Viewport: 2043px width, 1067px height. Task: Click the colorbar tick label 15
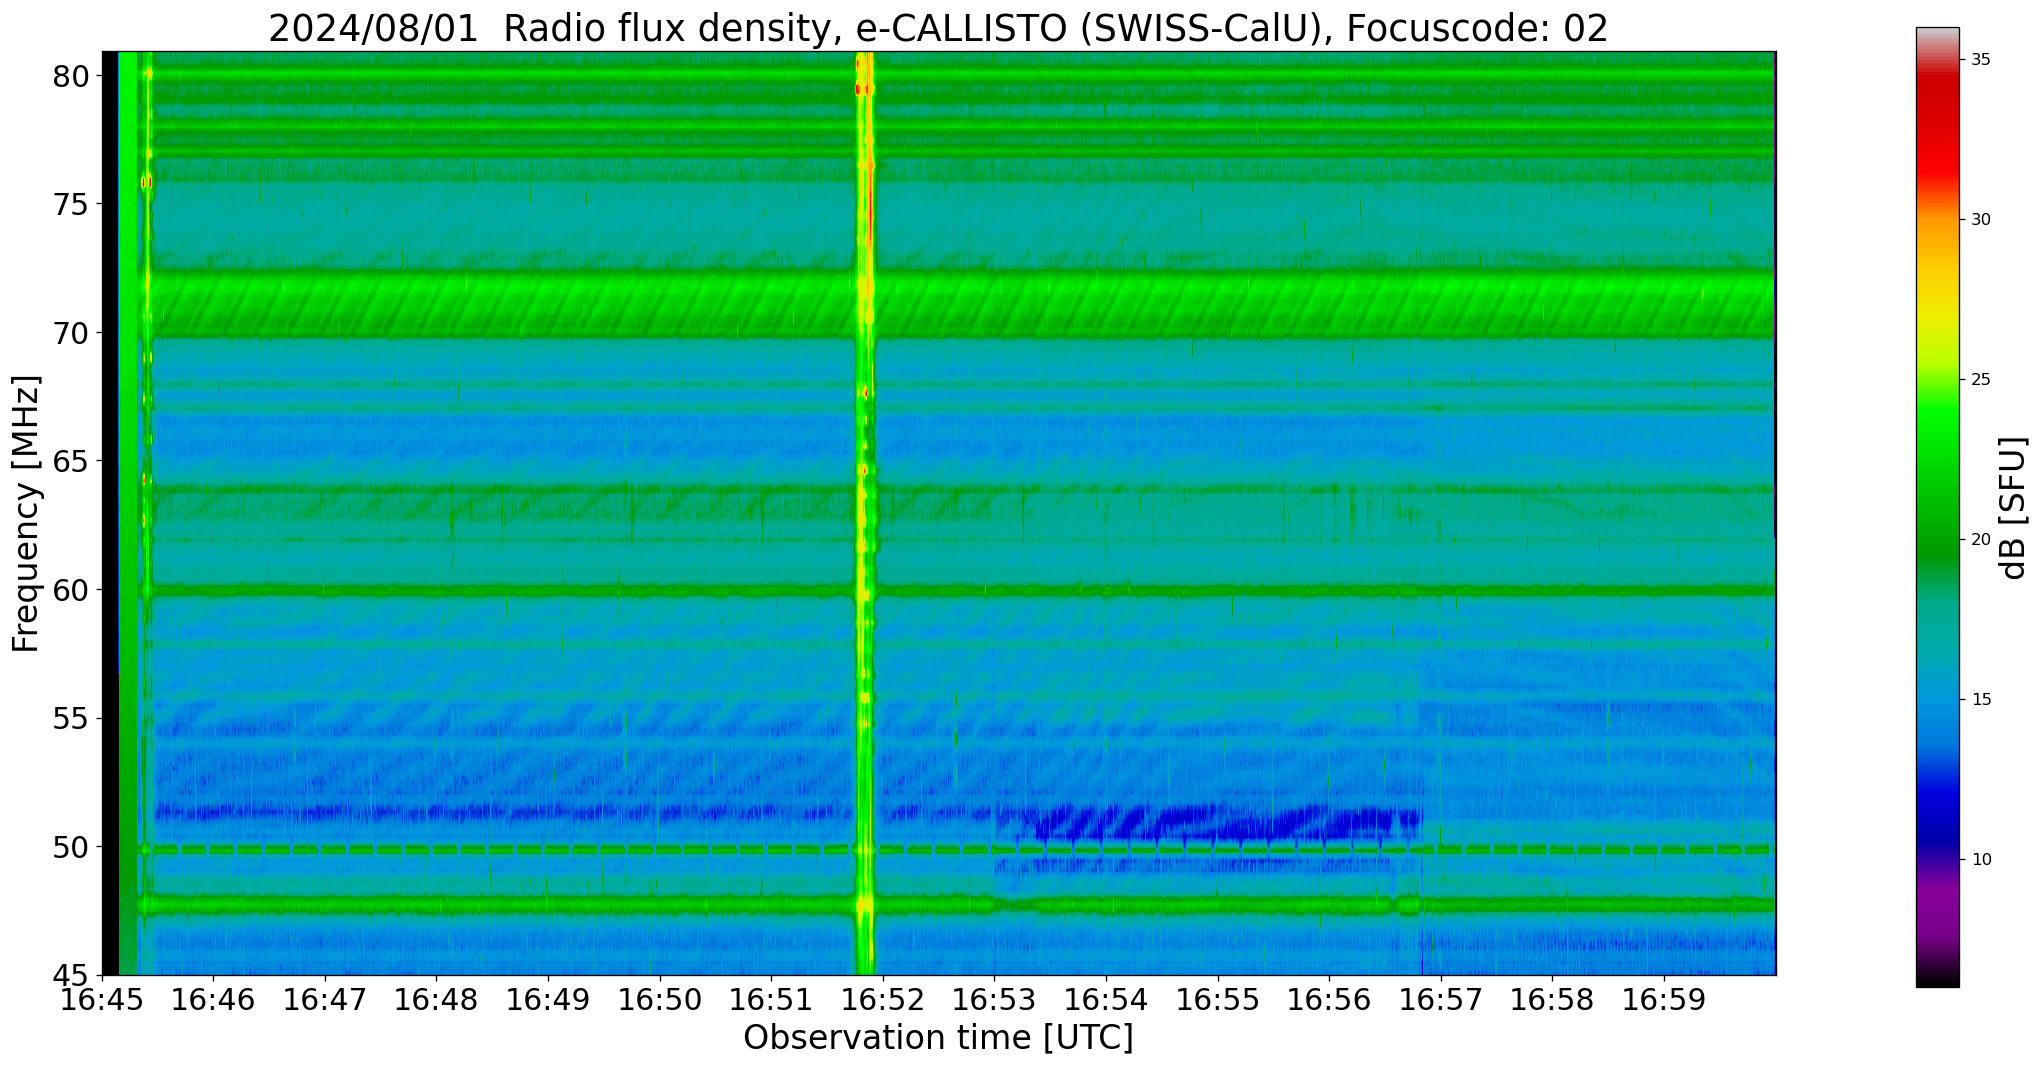point(1980,700)
